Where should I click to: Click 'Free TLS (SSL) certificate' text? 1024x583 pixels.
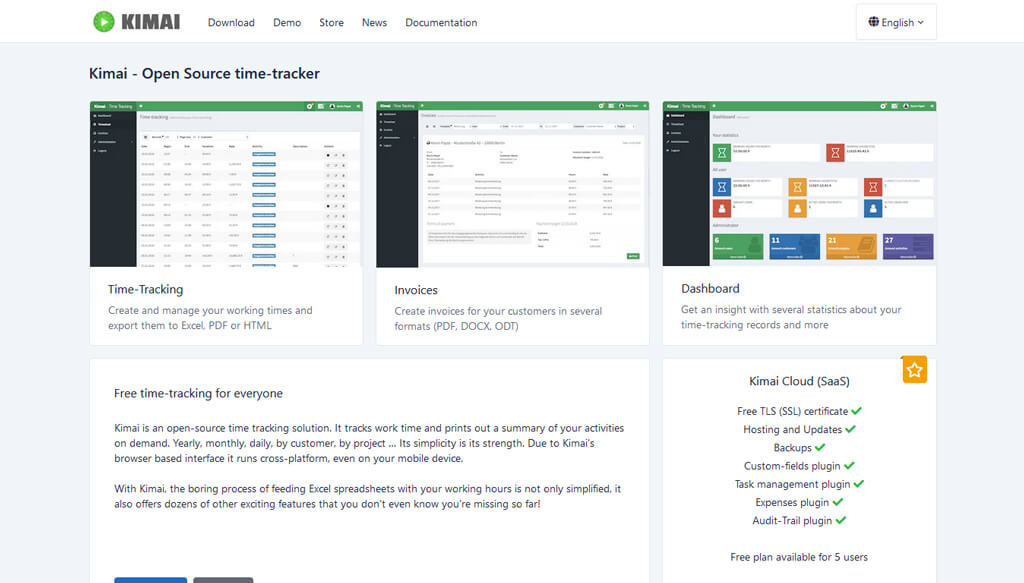point(792,411)
